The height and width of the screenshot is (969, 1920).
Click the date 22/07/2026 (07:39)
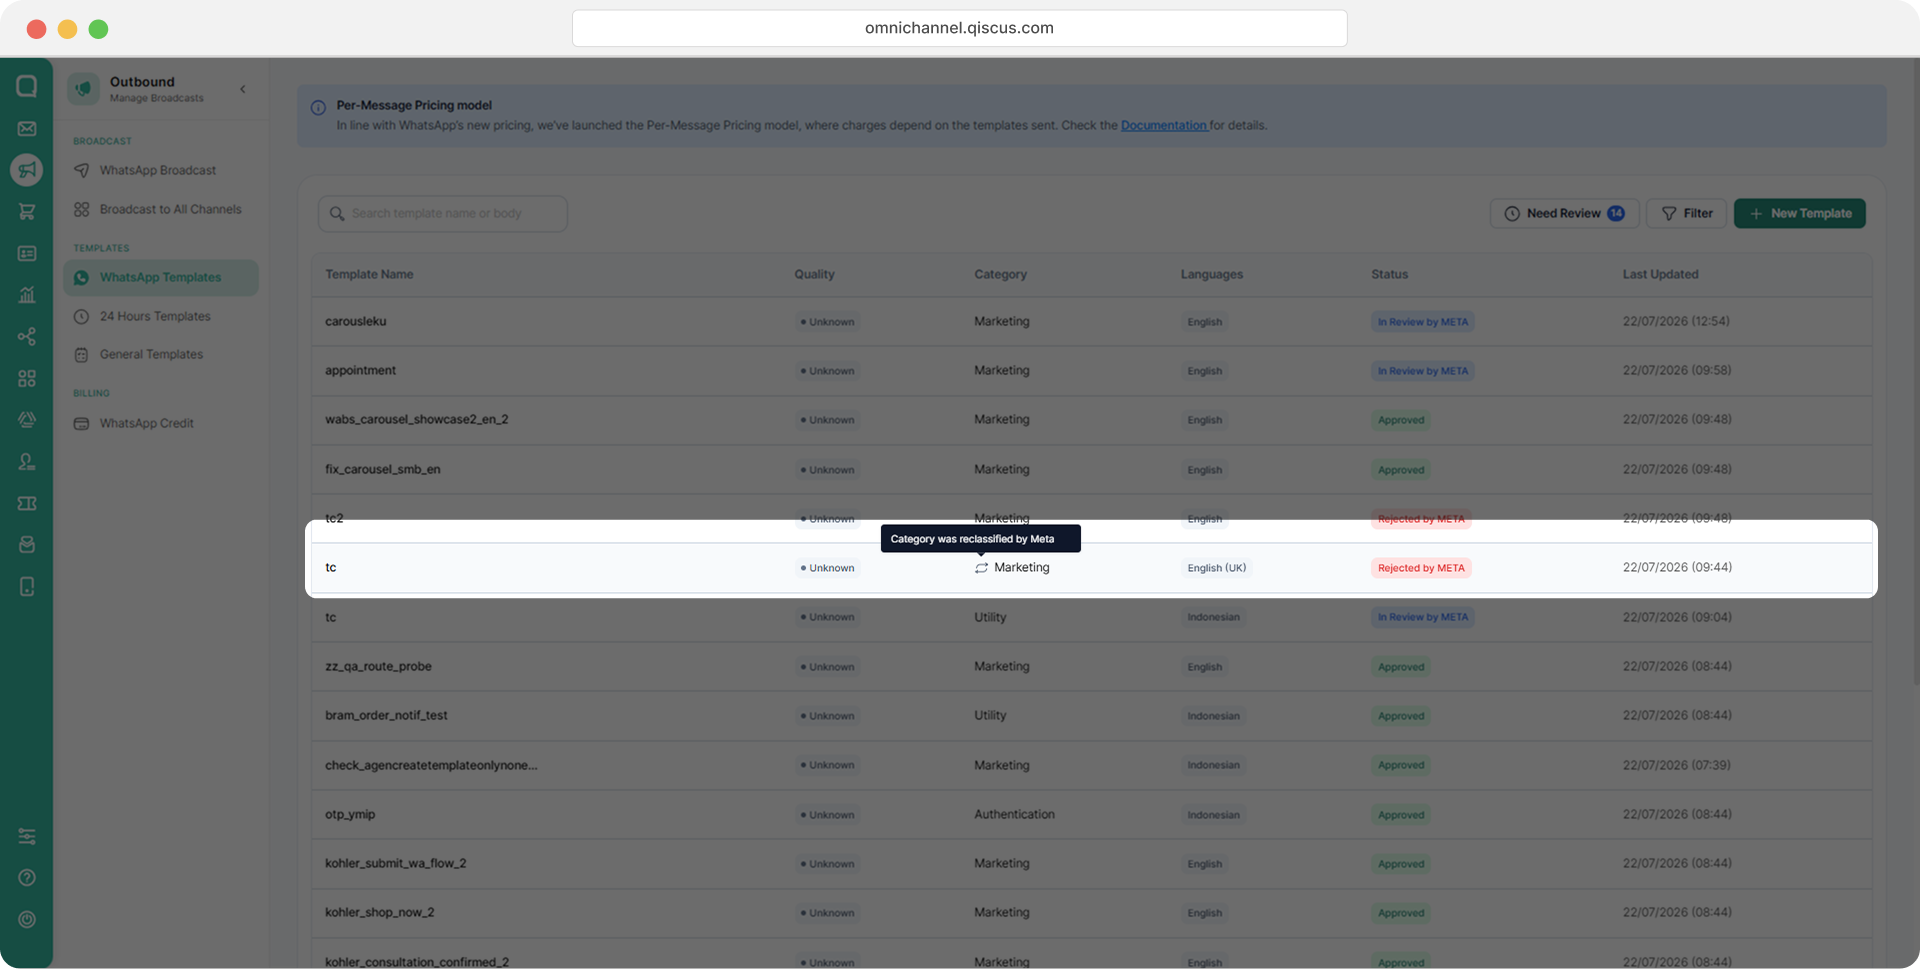pyautogui.click(x=1676, y=765)
